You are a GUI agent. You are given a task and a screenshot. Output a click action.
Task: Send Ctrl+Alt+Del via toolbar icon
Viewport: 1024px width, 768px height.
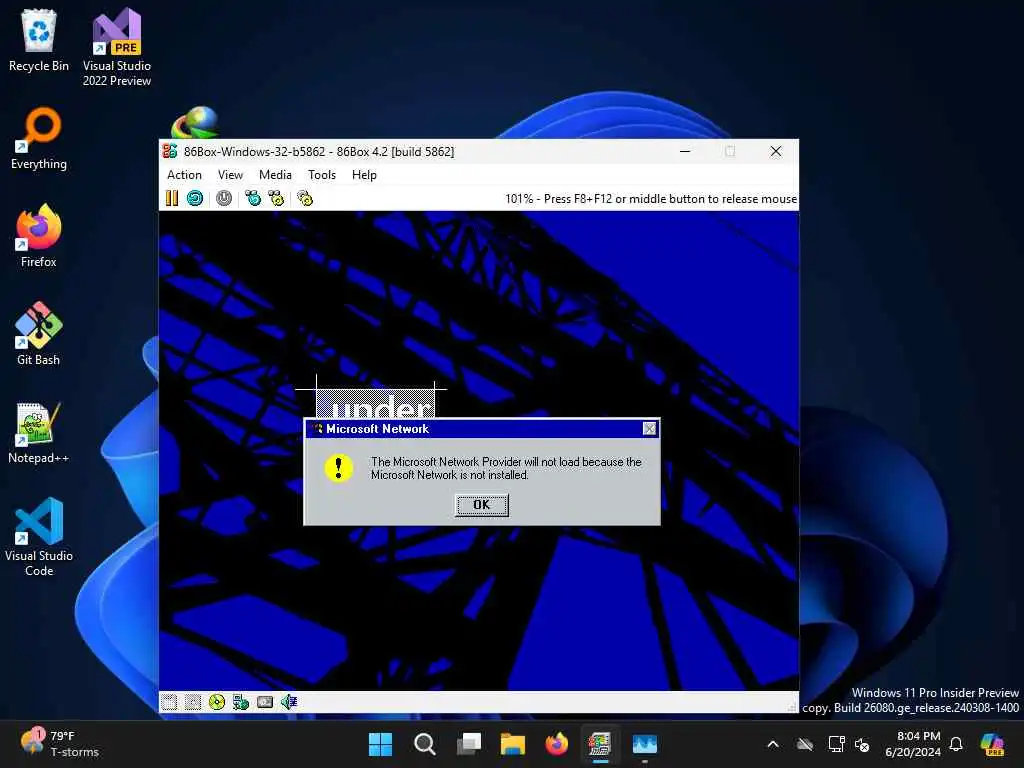[253, 198]
